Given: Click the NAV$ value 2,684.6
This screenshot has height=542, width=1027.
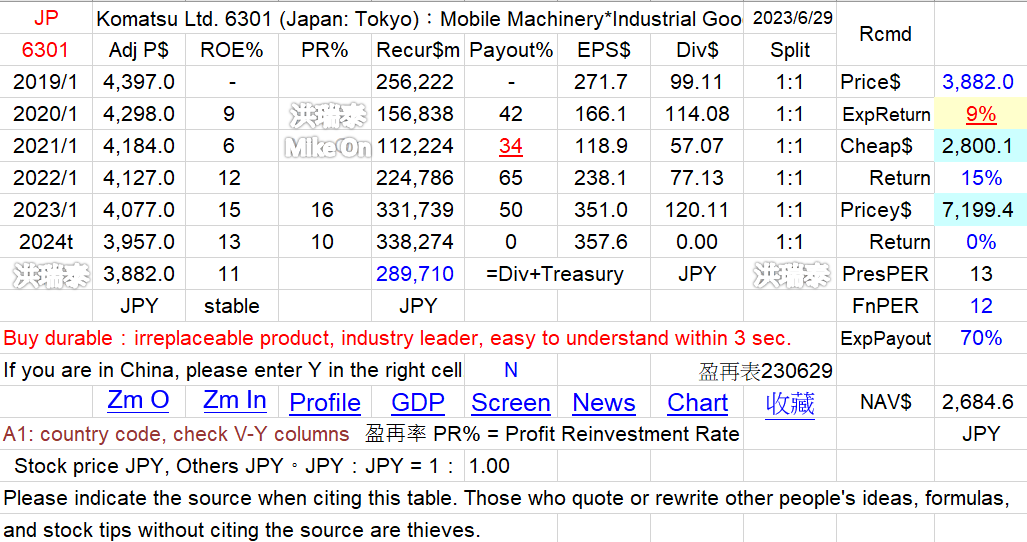Looking at the screenshot, I should 978,402.
